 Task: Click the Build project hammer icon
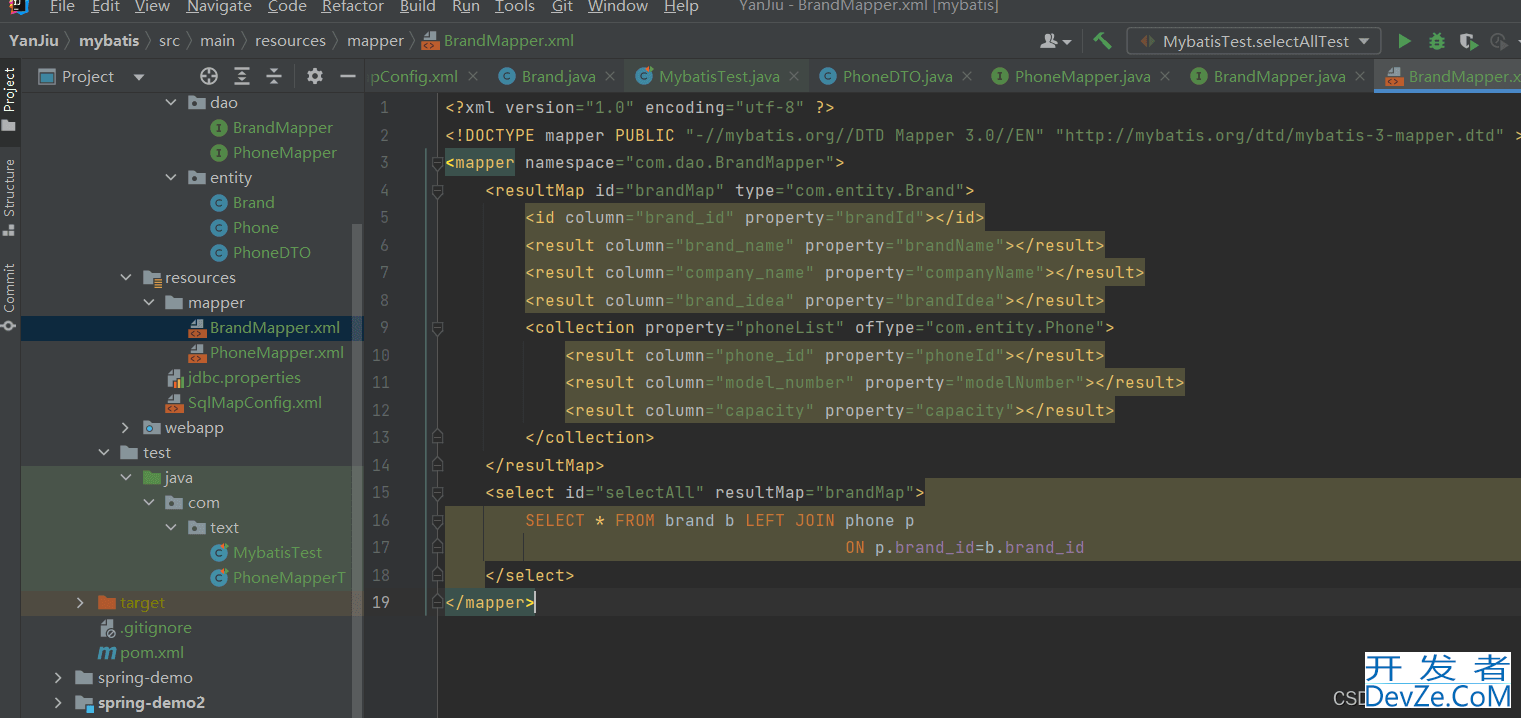1102,41
